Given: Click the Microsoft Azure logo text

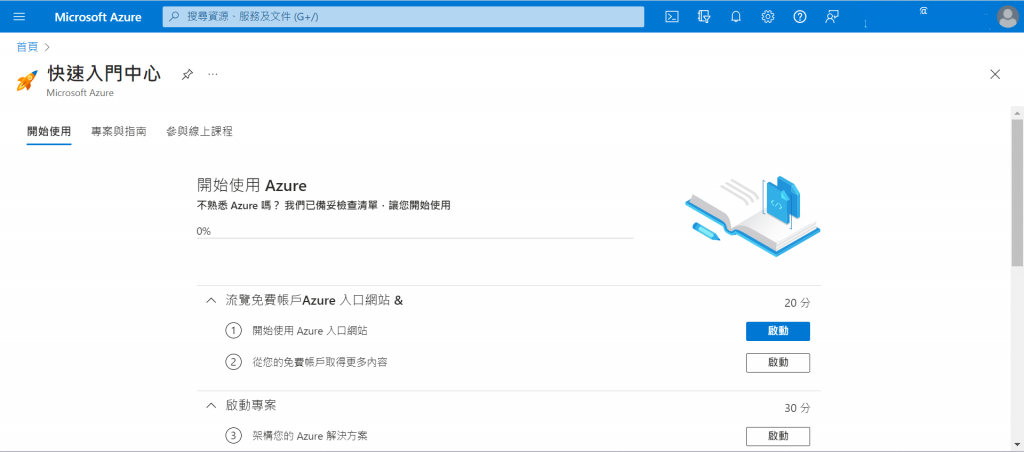Looking at the screenshot, I should click(98, 17).
